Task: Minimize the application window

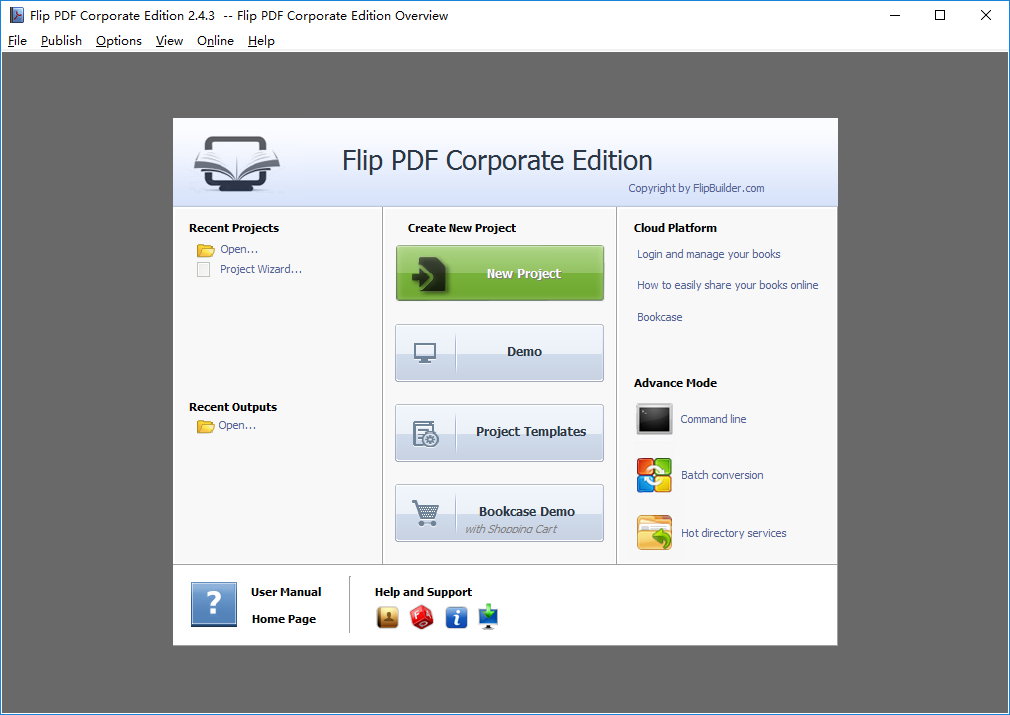Action: pos(895,15)
